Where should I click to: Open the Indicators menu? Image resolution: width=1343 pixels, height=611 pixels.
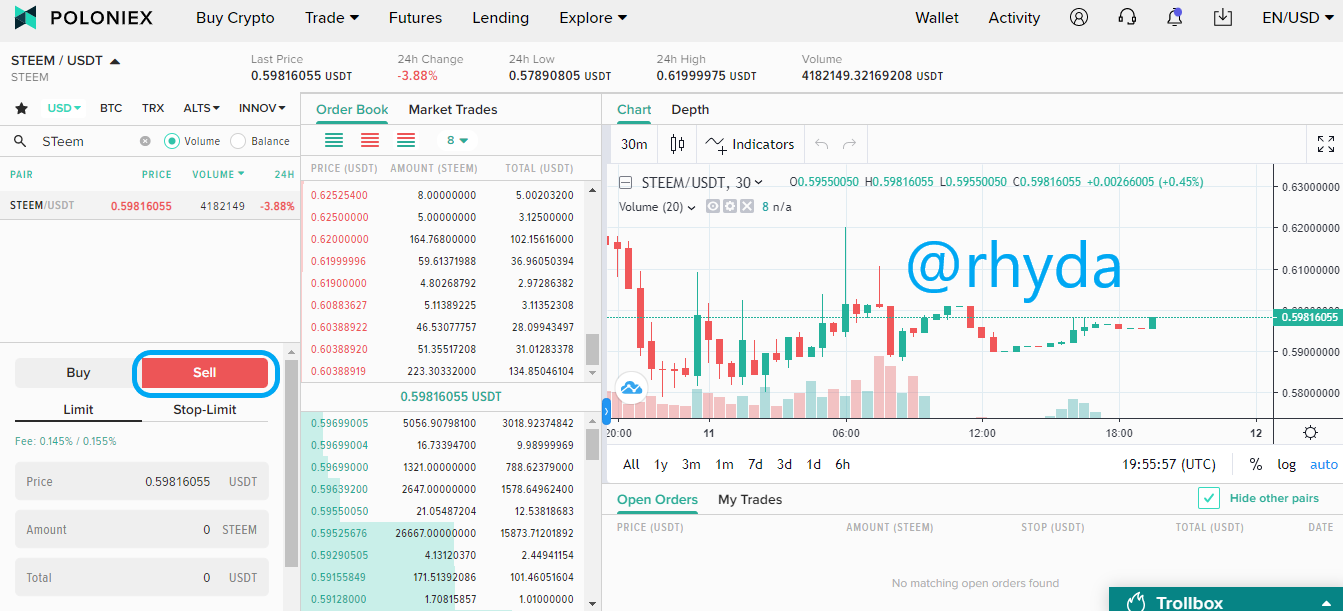[750, 144]
